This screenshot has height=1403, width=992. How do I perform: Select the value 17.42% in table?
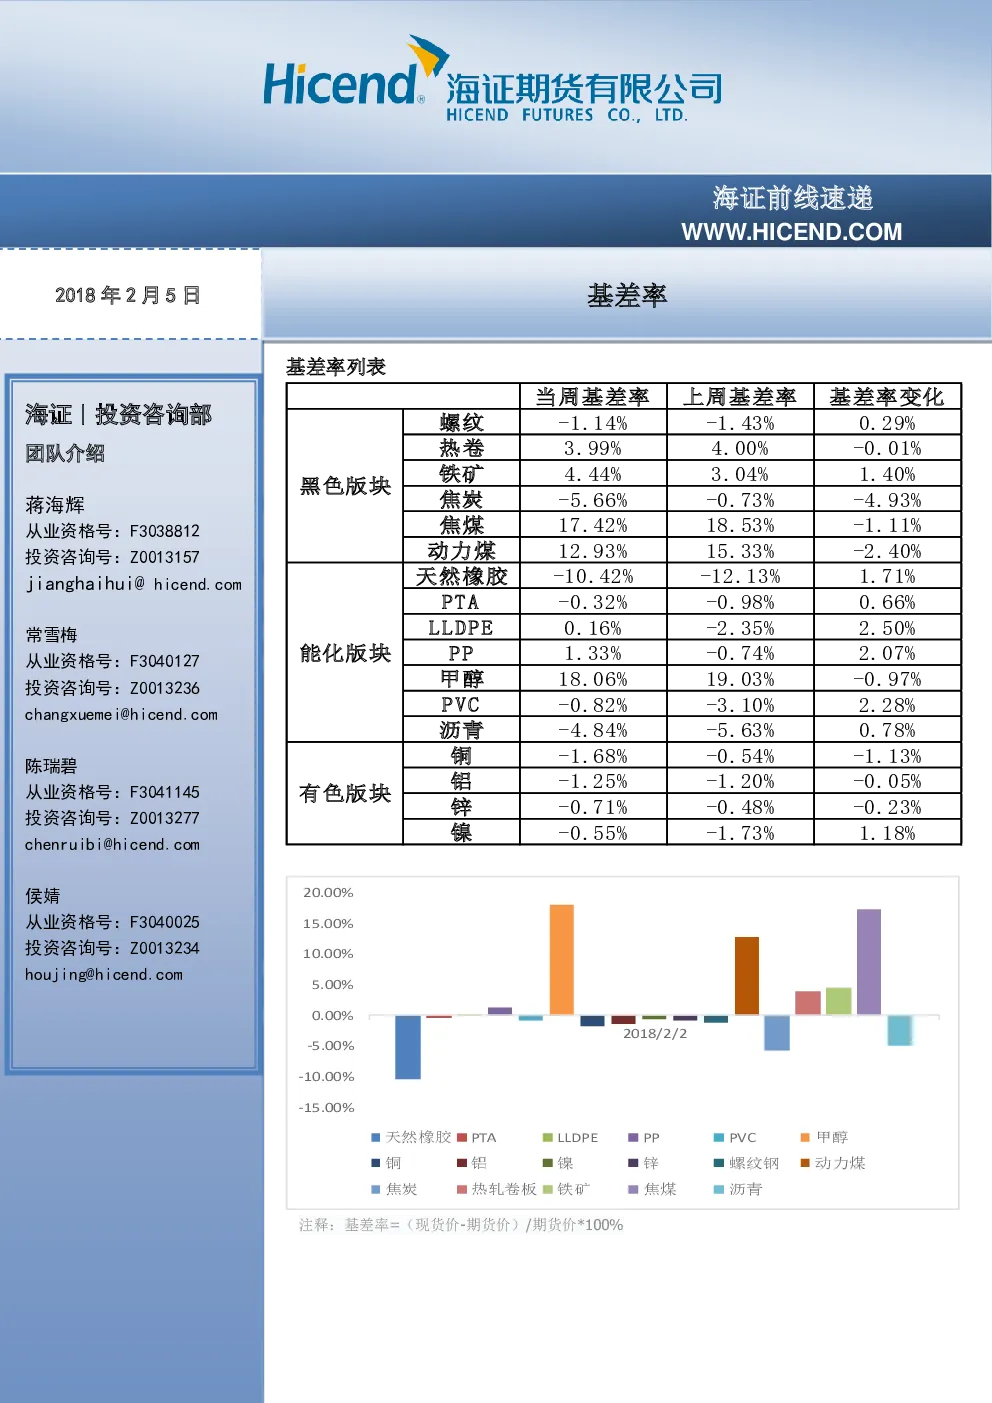593,525
